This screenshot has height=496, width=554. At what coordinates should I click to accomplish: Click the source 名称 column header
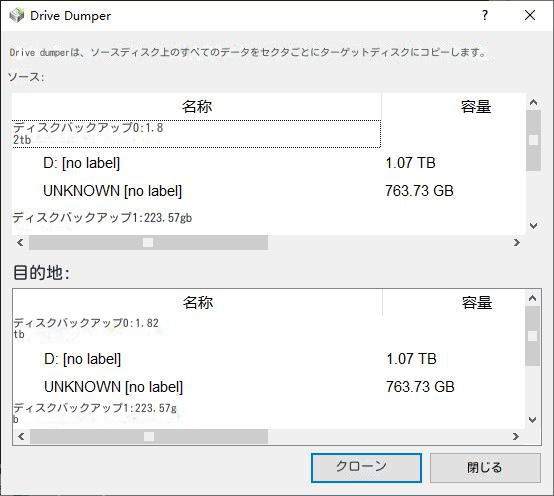click(197, 107)
